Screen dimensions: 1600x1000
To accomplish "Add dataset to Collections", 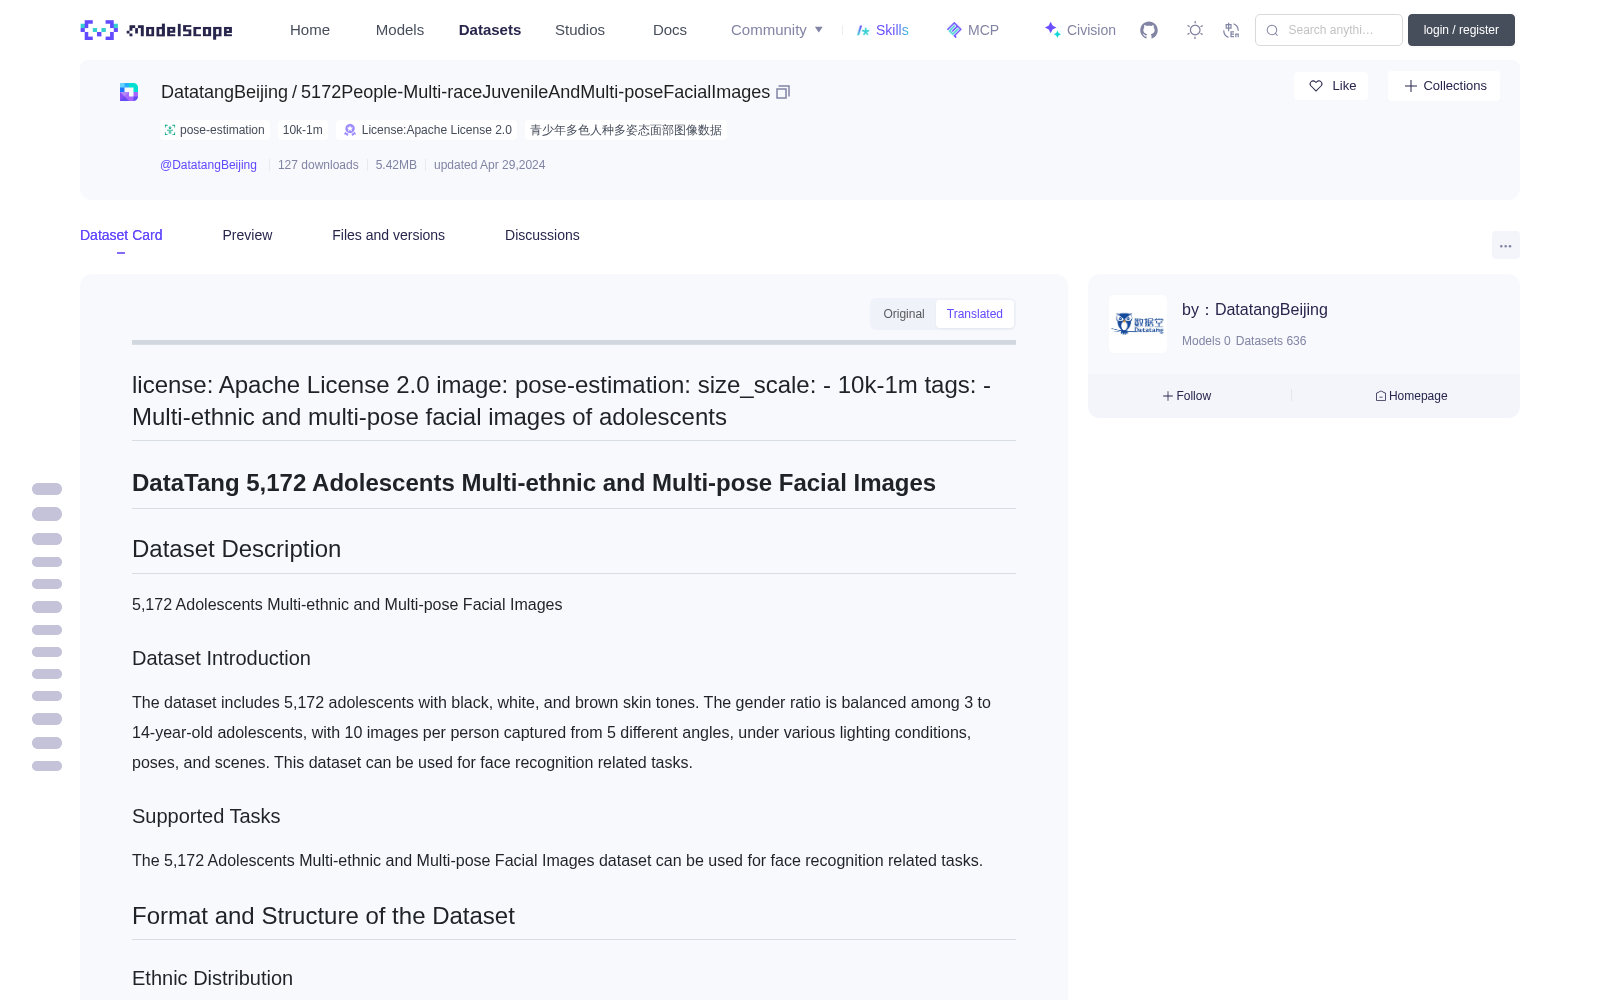I will click(x=1444, y=86).
